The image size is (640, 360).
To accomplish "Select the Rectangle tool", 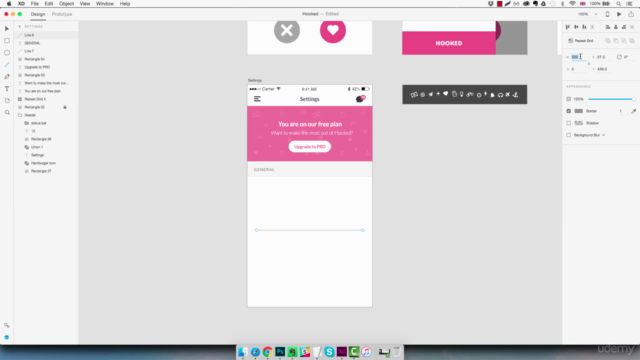I will [x=7, y=41].
